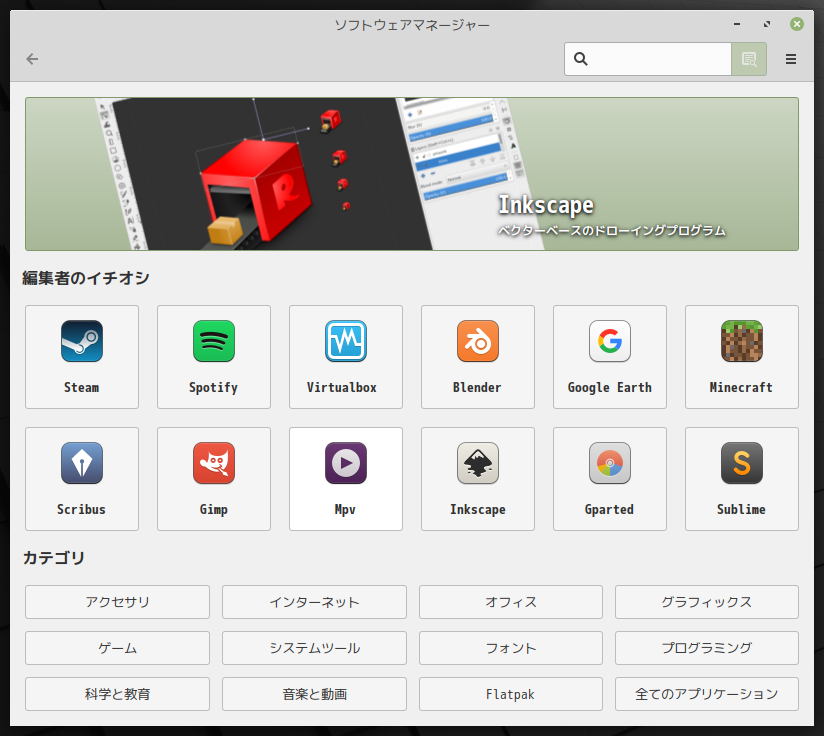The width and height of the screenshot is (824, 736).
Task: Open the システムツール category
Action: [314, 648]
